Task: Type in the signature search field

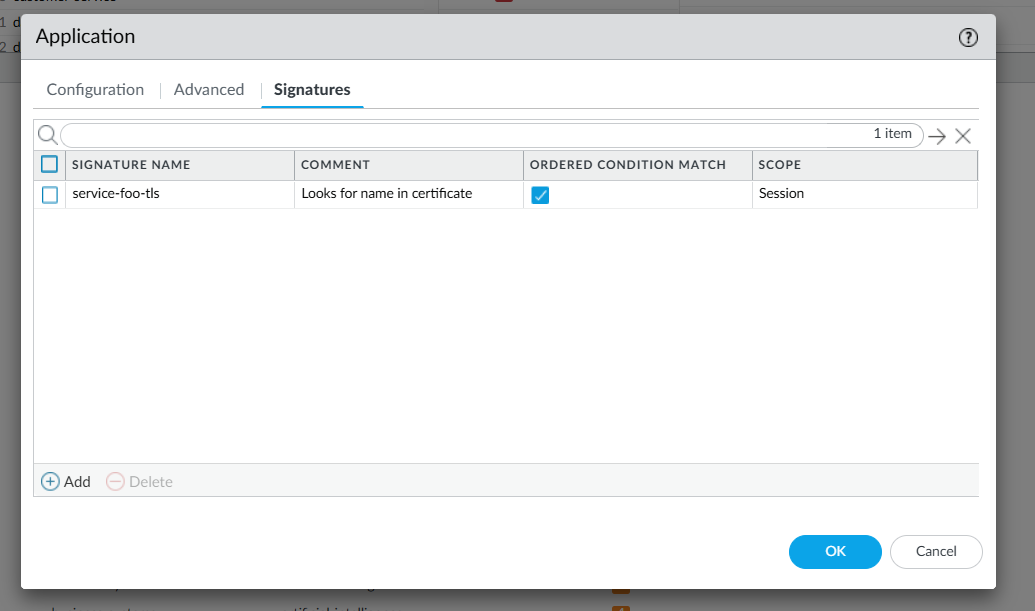Action: 460,135
